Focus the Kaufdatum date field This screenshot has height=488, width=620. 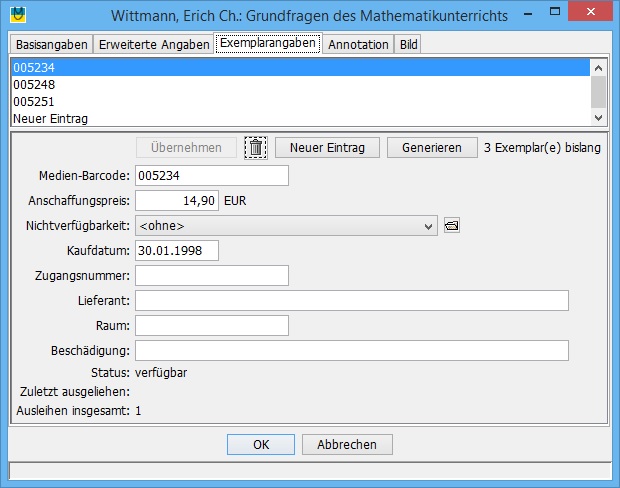point(176,251)
